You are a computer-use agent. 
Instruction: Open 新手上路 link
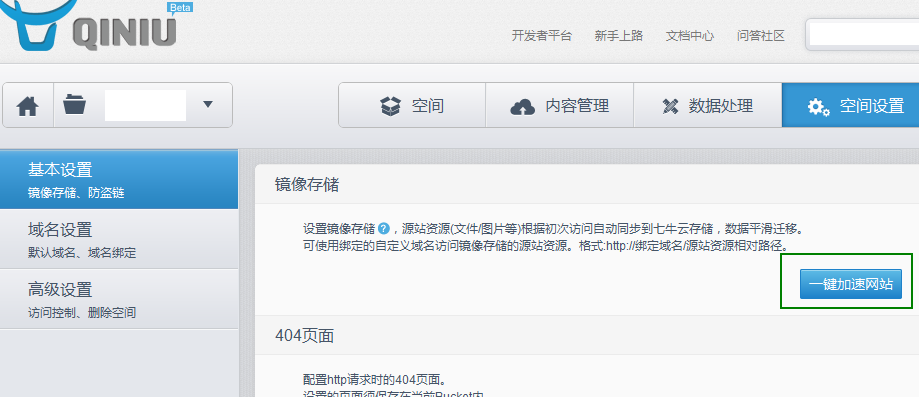pyautogui.click(x=619, y=36)
